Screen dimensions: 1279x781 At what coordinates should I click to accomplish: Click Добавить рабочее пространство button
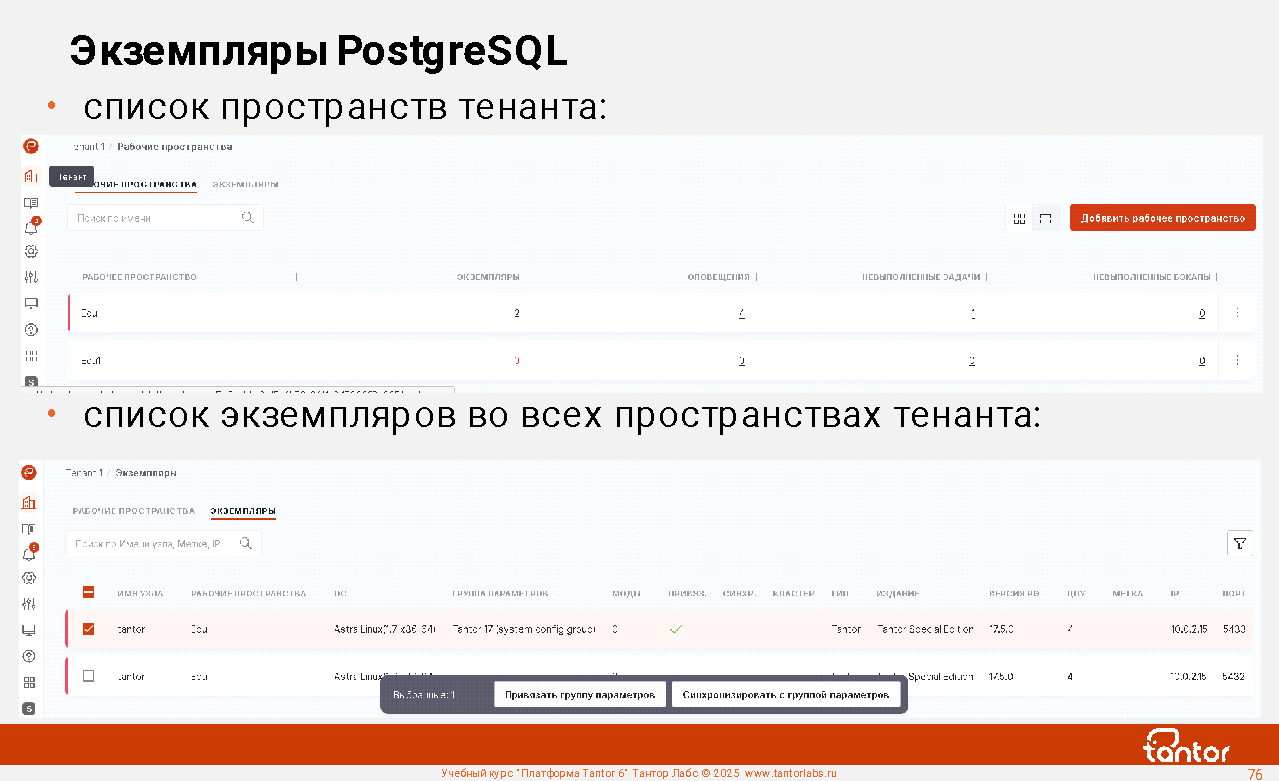(1162, 218)
